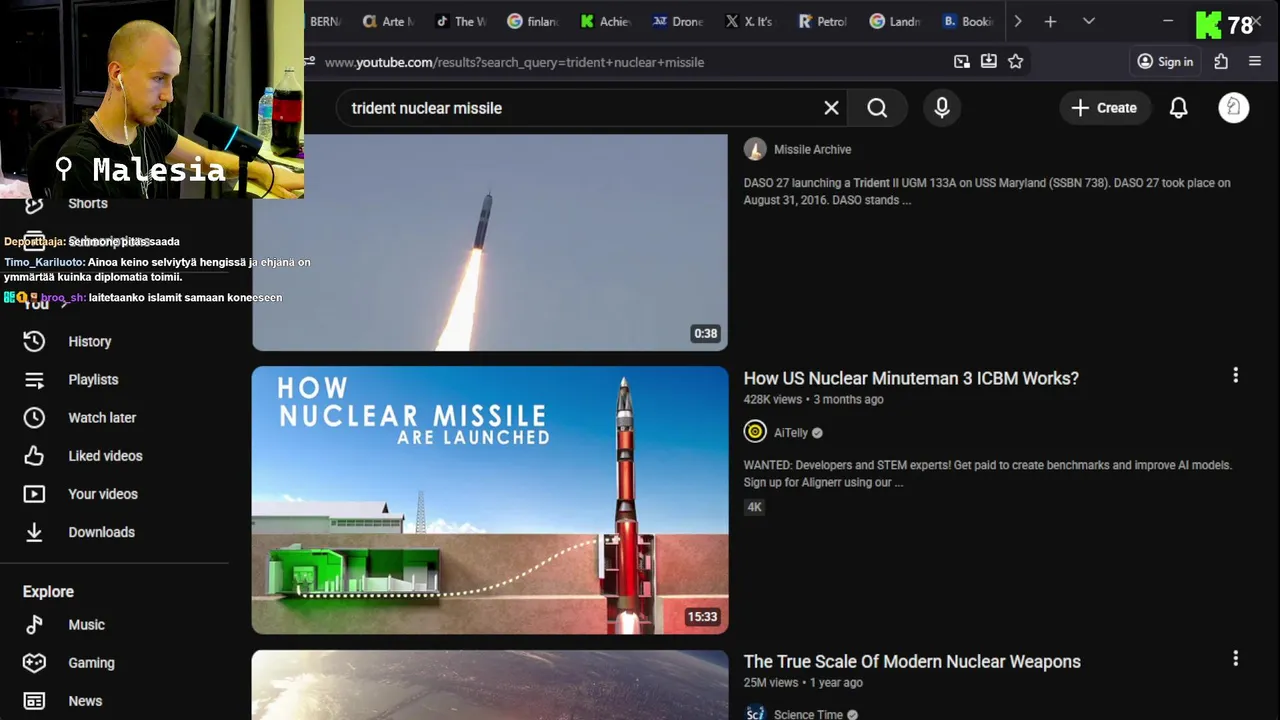Start voice search with microphone icon
The width and height of the screenshot is (1280, 720).
click(942, 108)
